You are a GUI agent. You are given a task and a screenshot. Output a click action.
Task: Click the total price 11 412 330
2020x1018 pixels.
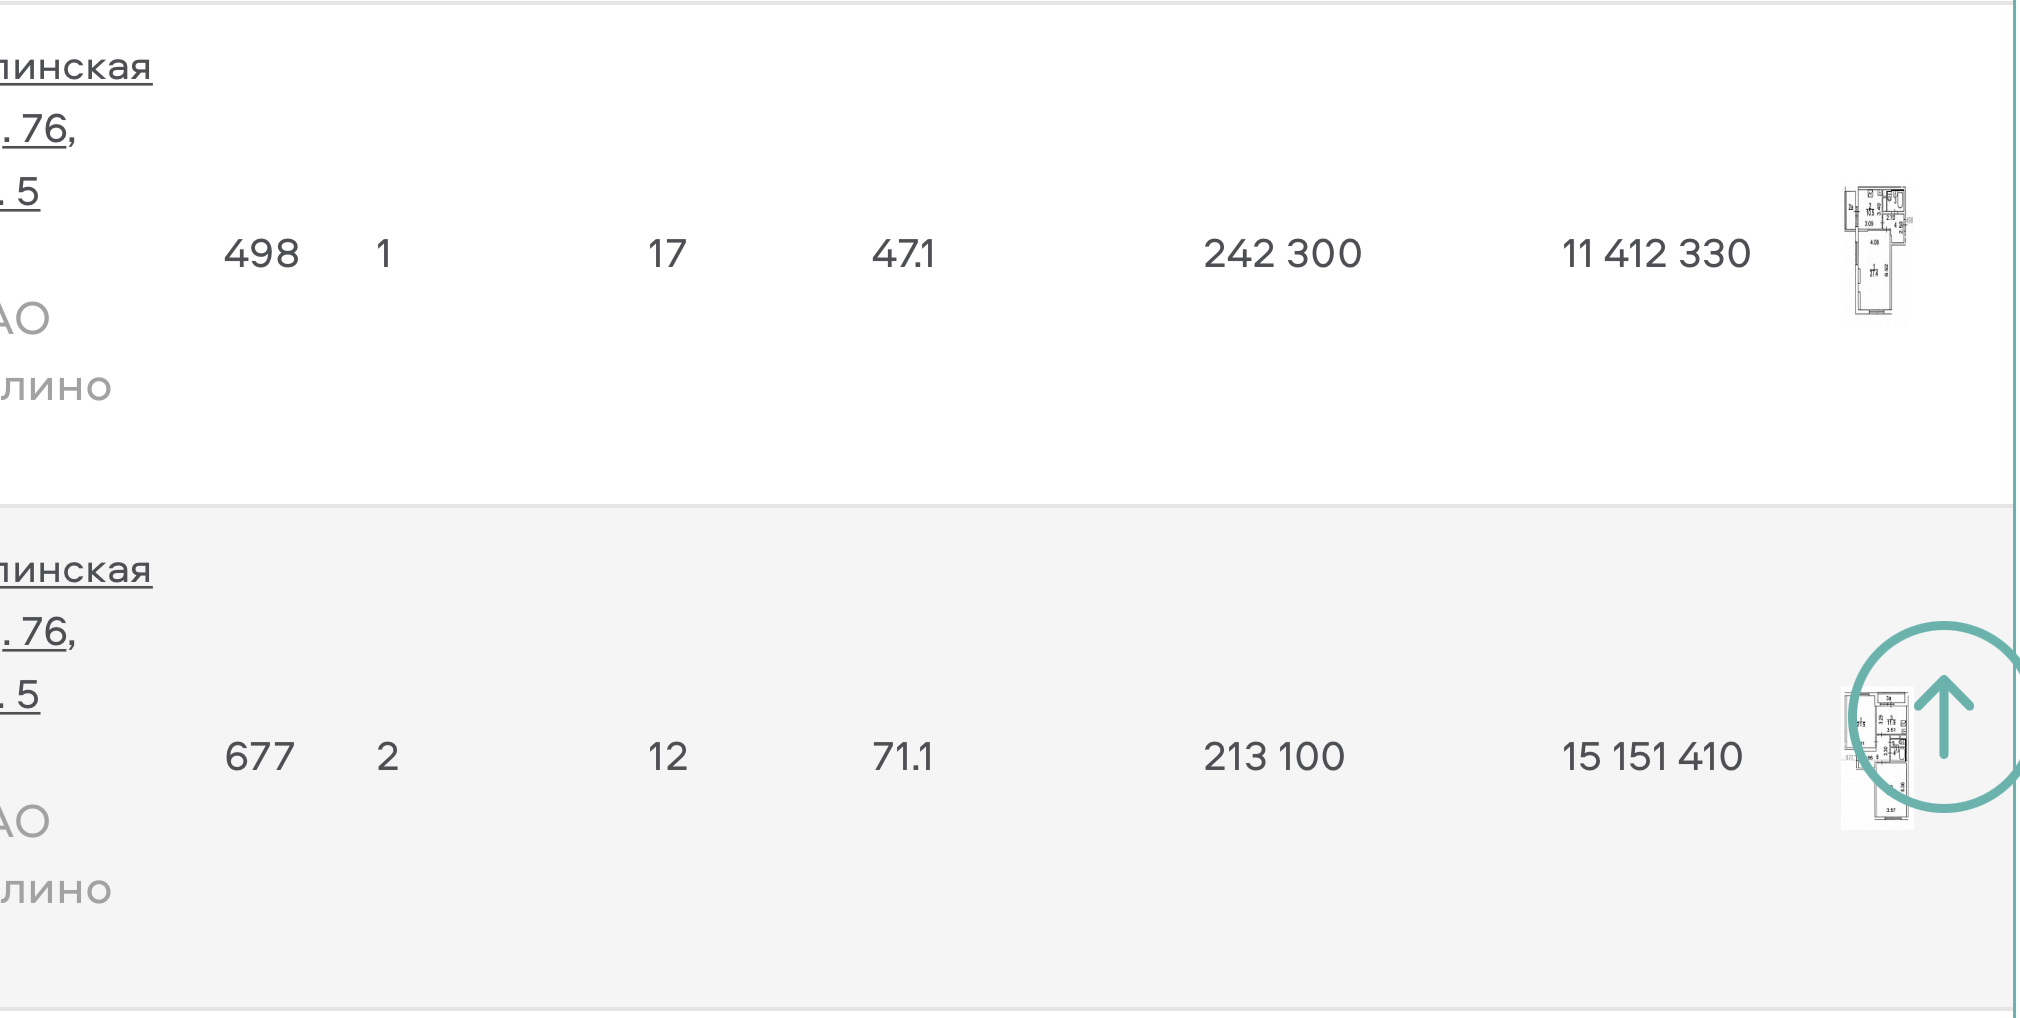(1656, 254)
